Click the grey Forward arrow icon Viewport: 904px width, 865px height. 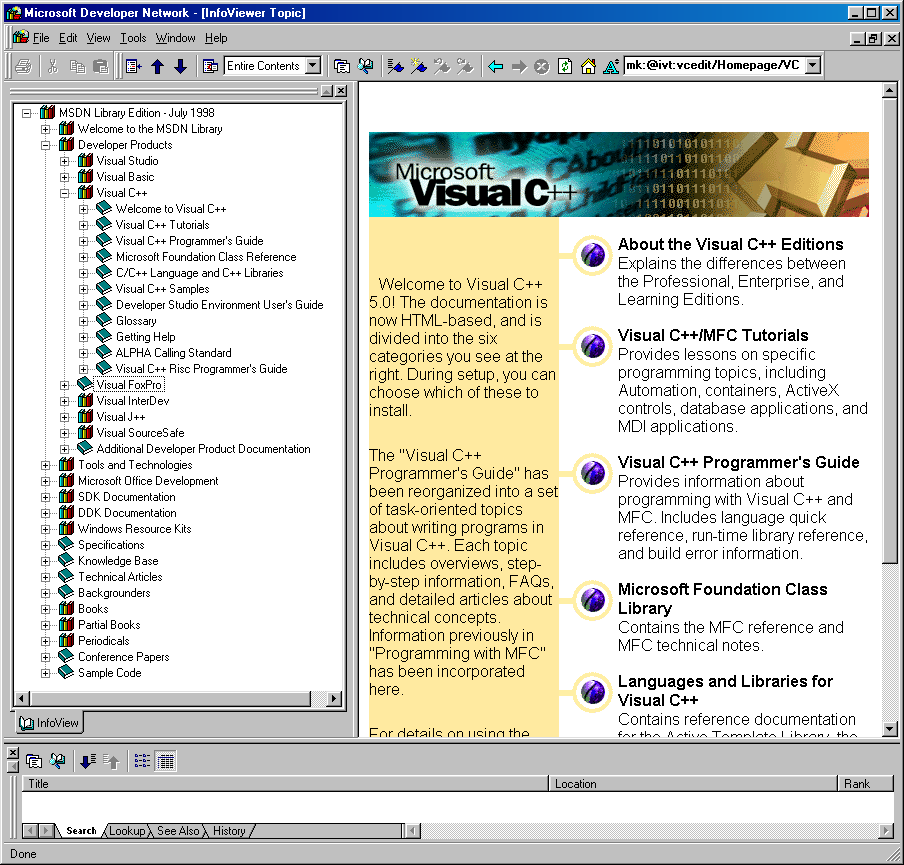click(519, 66)
